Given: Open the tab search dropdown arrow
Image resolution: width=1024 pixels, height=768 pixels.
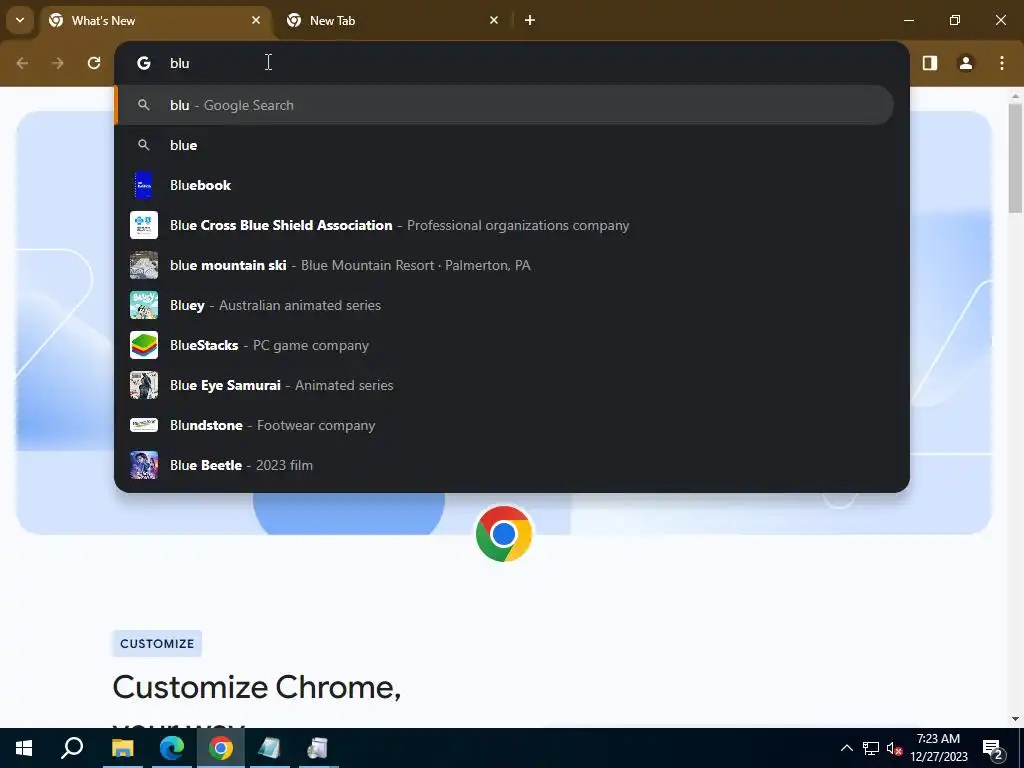Looking at the screenshot, I should pyautogui.click(x=20, y=20).
